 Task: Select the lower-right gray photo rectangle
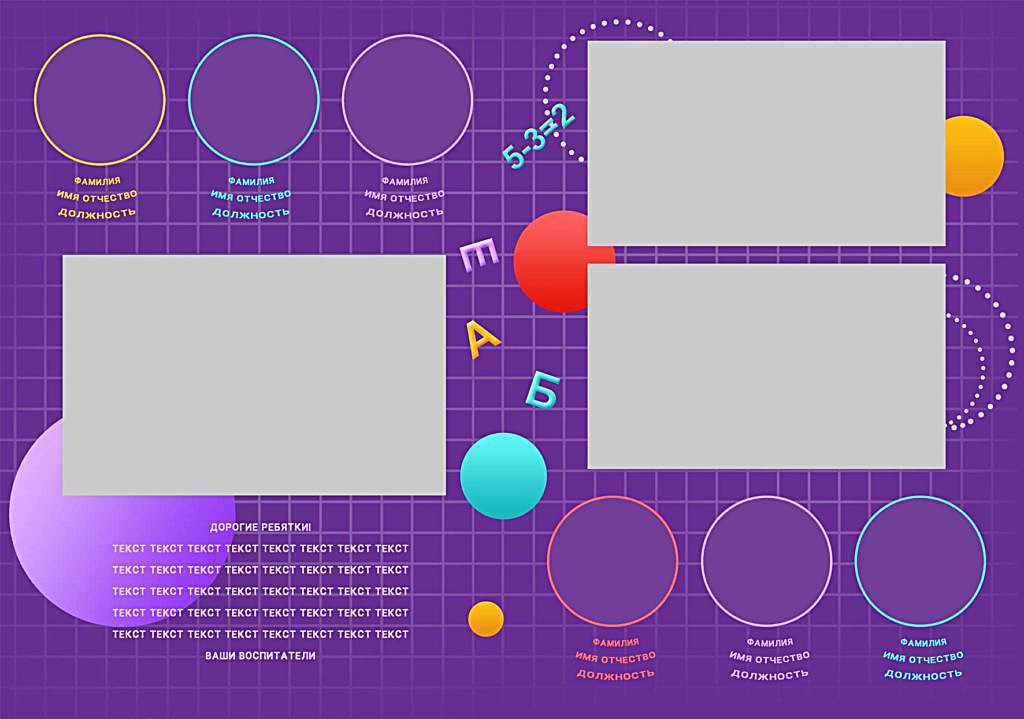coord(766,366)
